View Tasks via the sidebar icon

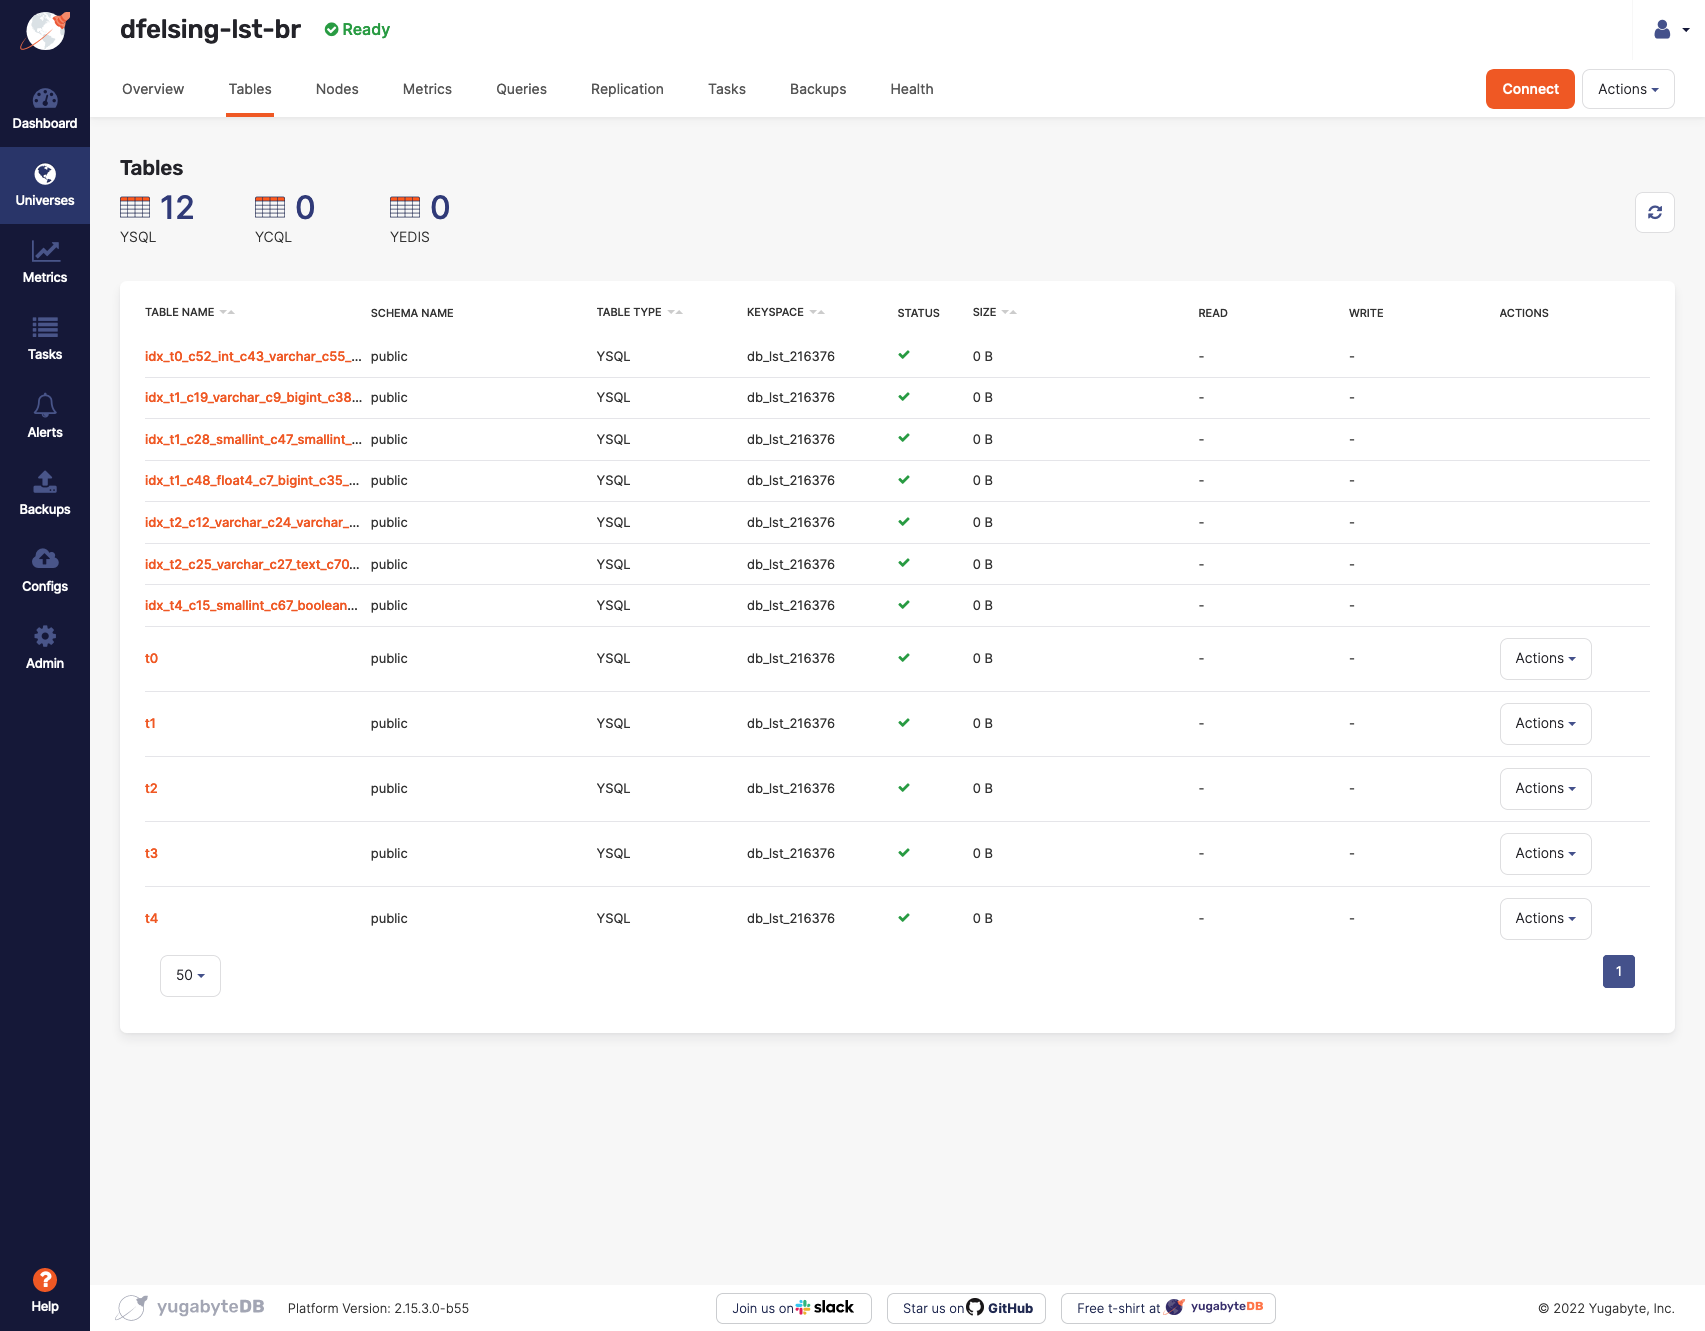pos(45,338)
